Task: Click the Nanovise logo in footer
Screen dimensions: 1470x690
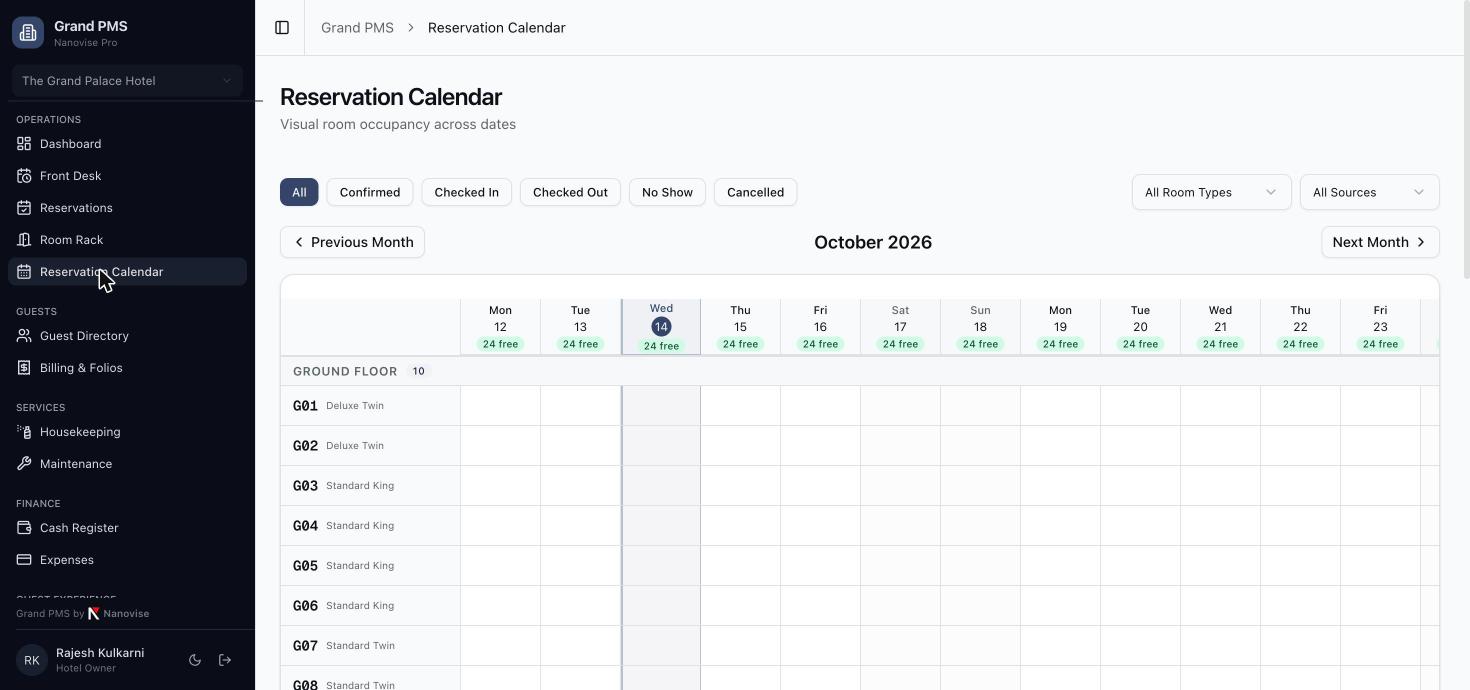Action: click(x=94, y=614)
